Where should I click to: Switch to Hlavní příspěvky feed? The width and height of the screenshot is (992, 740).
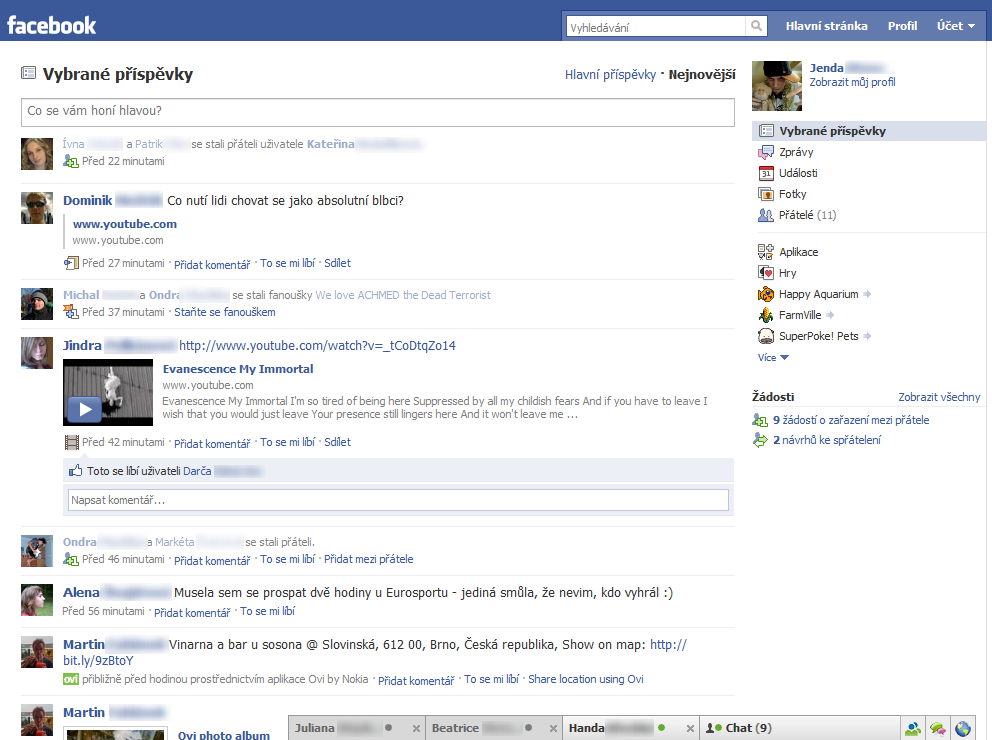pos(610,75)
